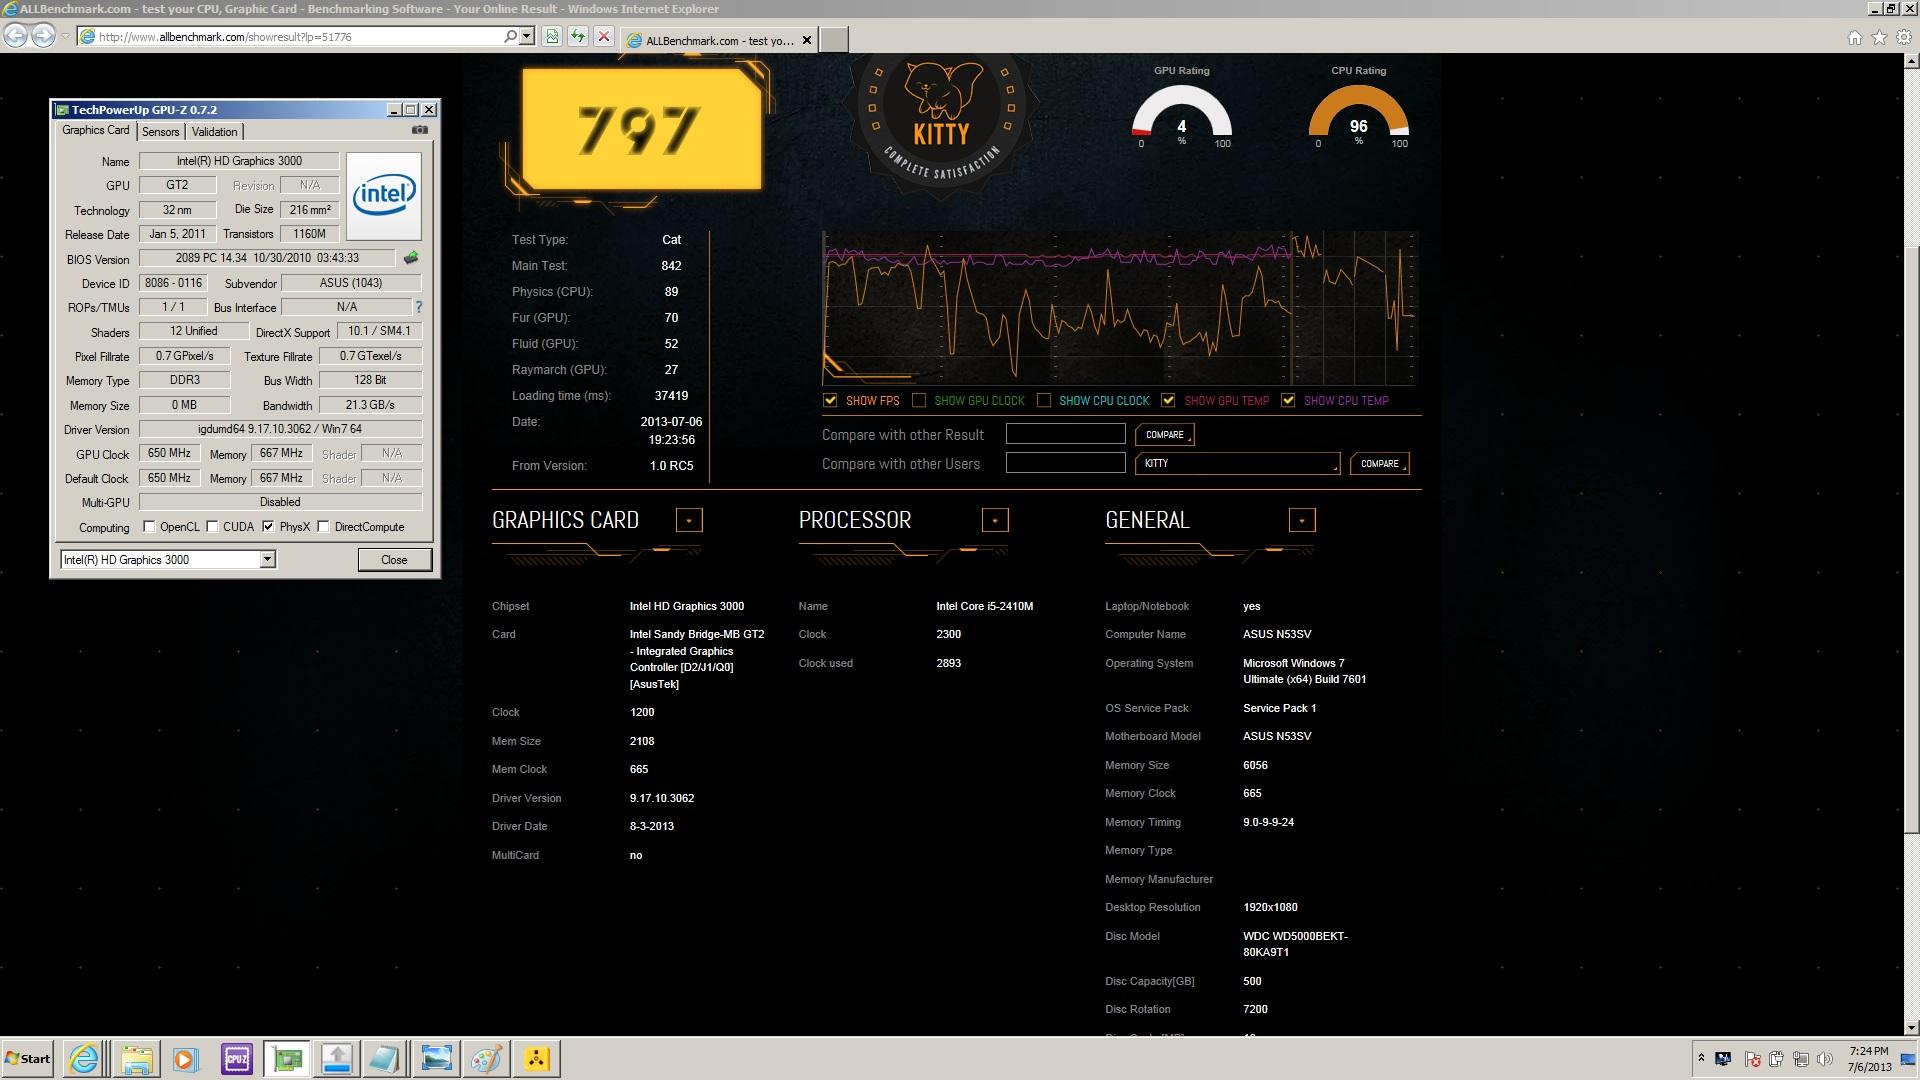Check the OpenCL computing checkbox
The image size is (1920, 1080).
(x=149, y=527)
